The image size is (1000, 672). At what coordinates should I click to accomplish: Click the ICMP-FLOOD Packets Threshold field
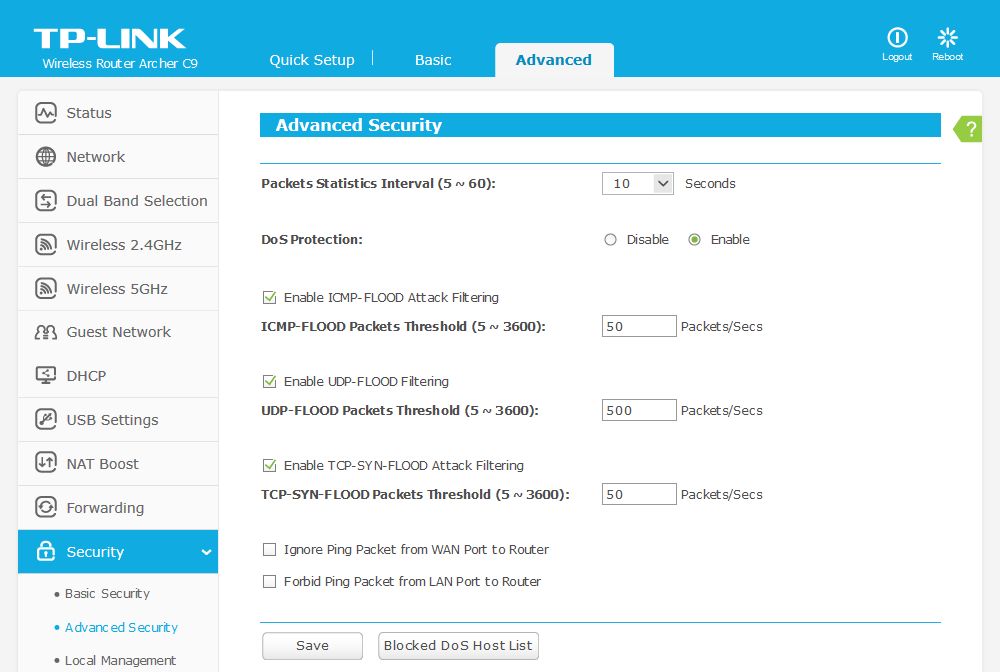tap(639, 326)
